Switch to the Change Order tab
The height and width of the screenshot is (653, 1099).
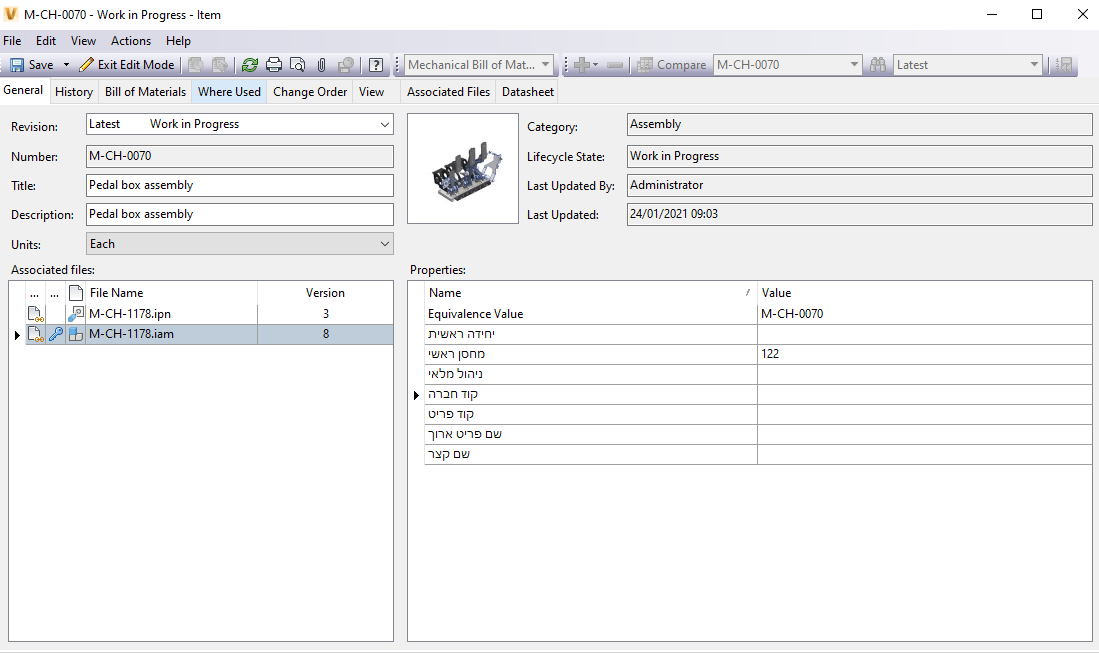pos(310,92)
